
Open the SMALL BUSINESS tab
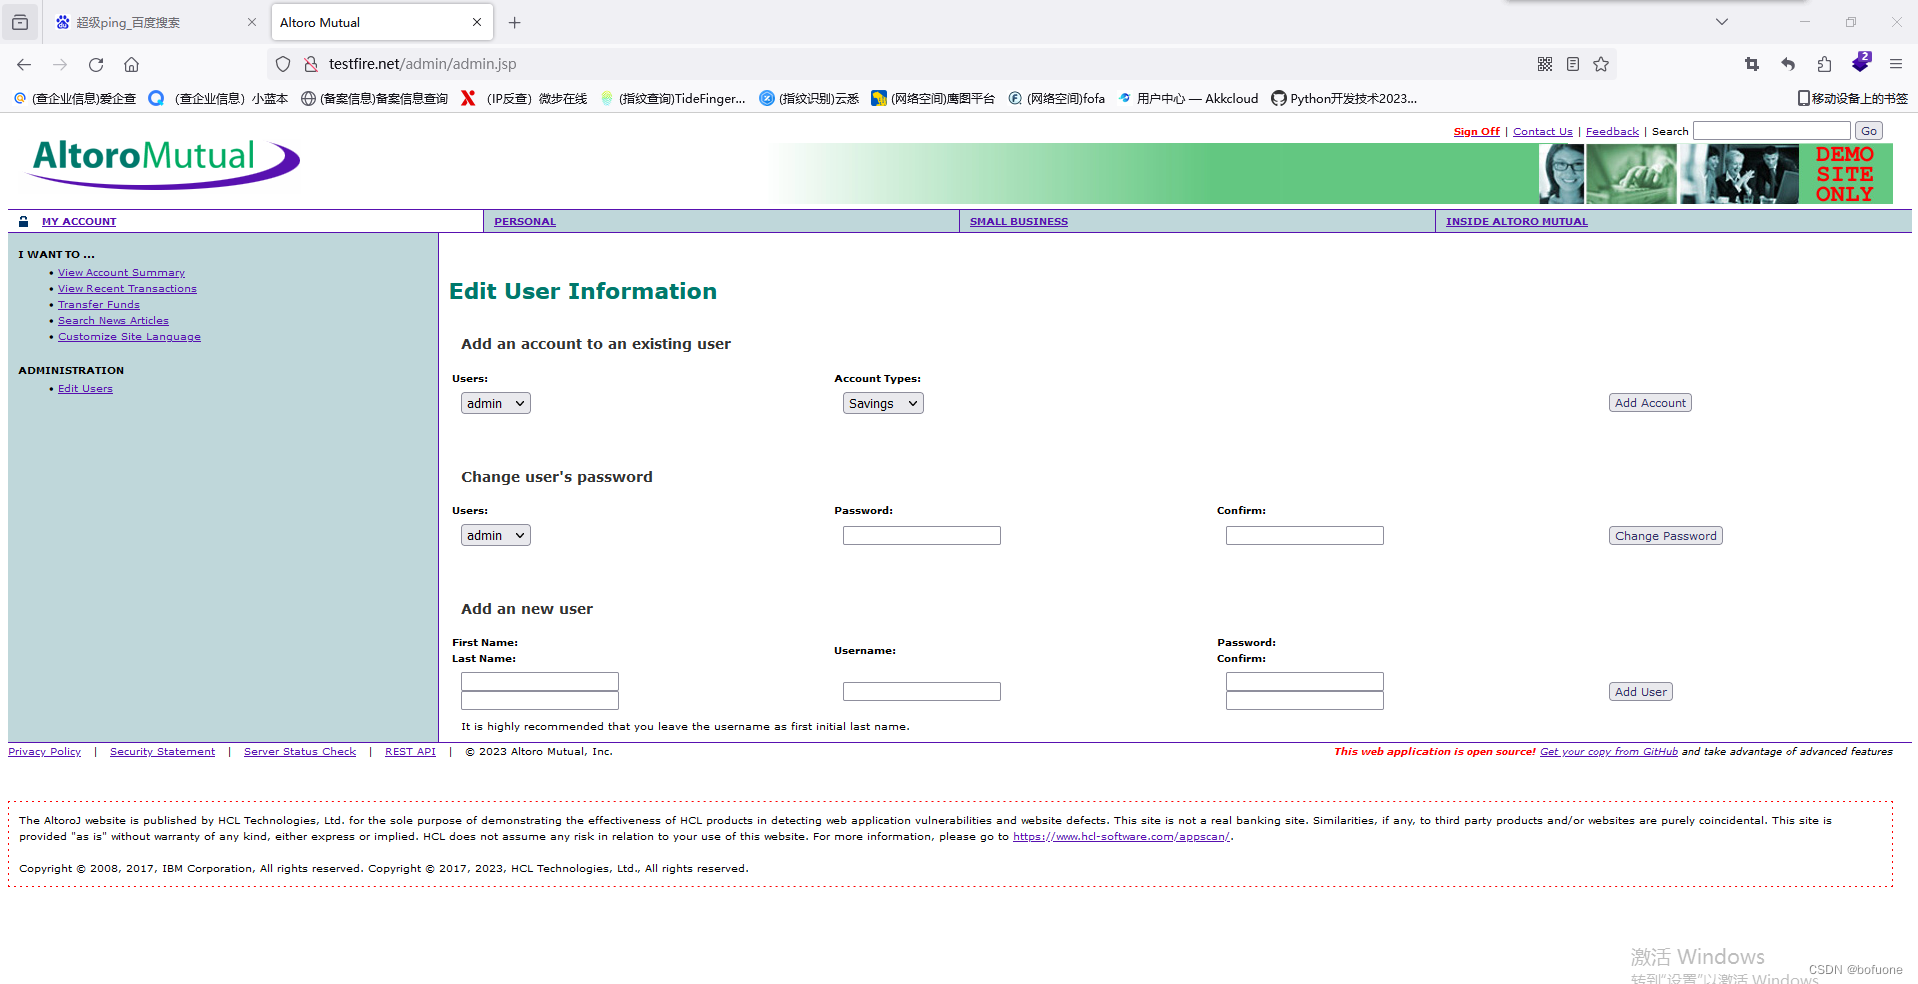click(x=1019, y=222)
